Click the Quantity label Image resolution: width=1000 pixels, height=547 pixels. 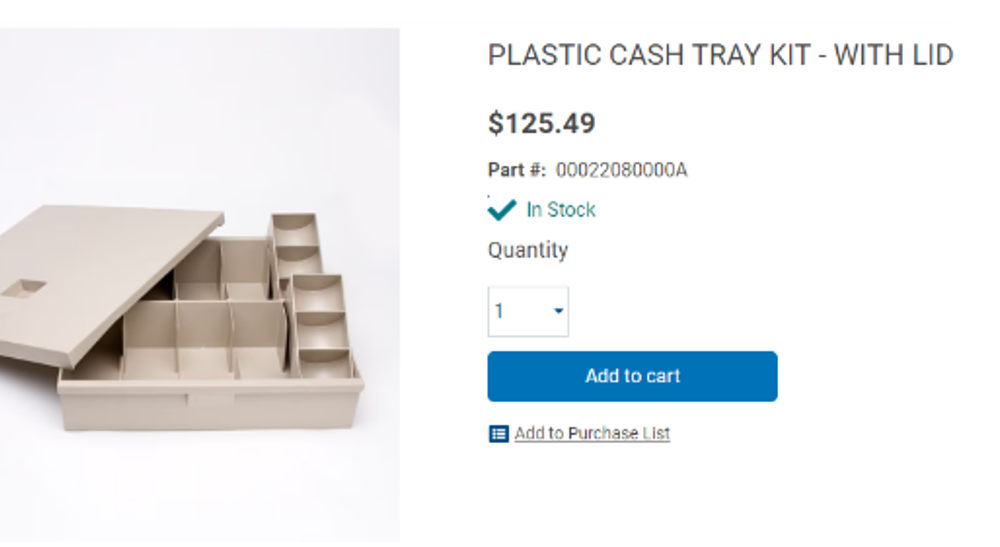tap(528, 250)
